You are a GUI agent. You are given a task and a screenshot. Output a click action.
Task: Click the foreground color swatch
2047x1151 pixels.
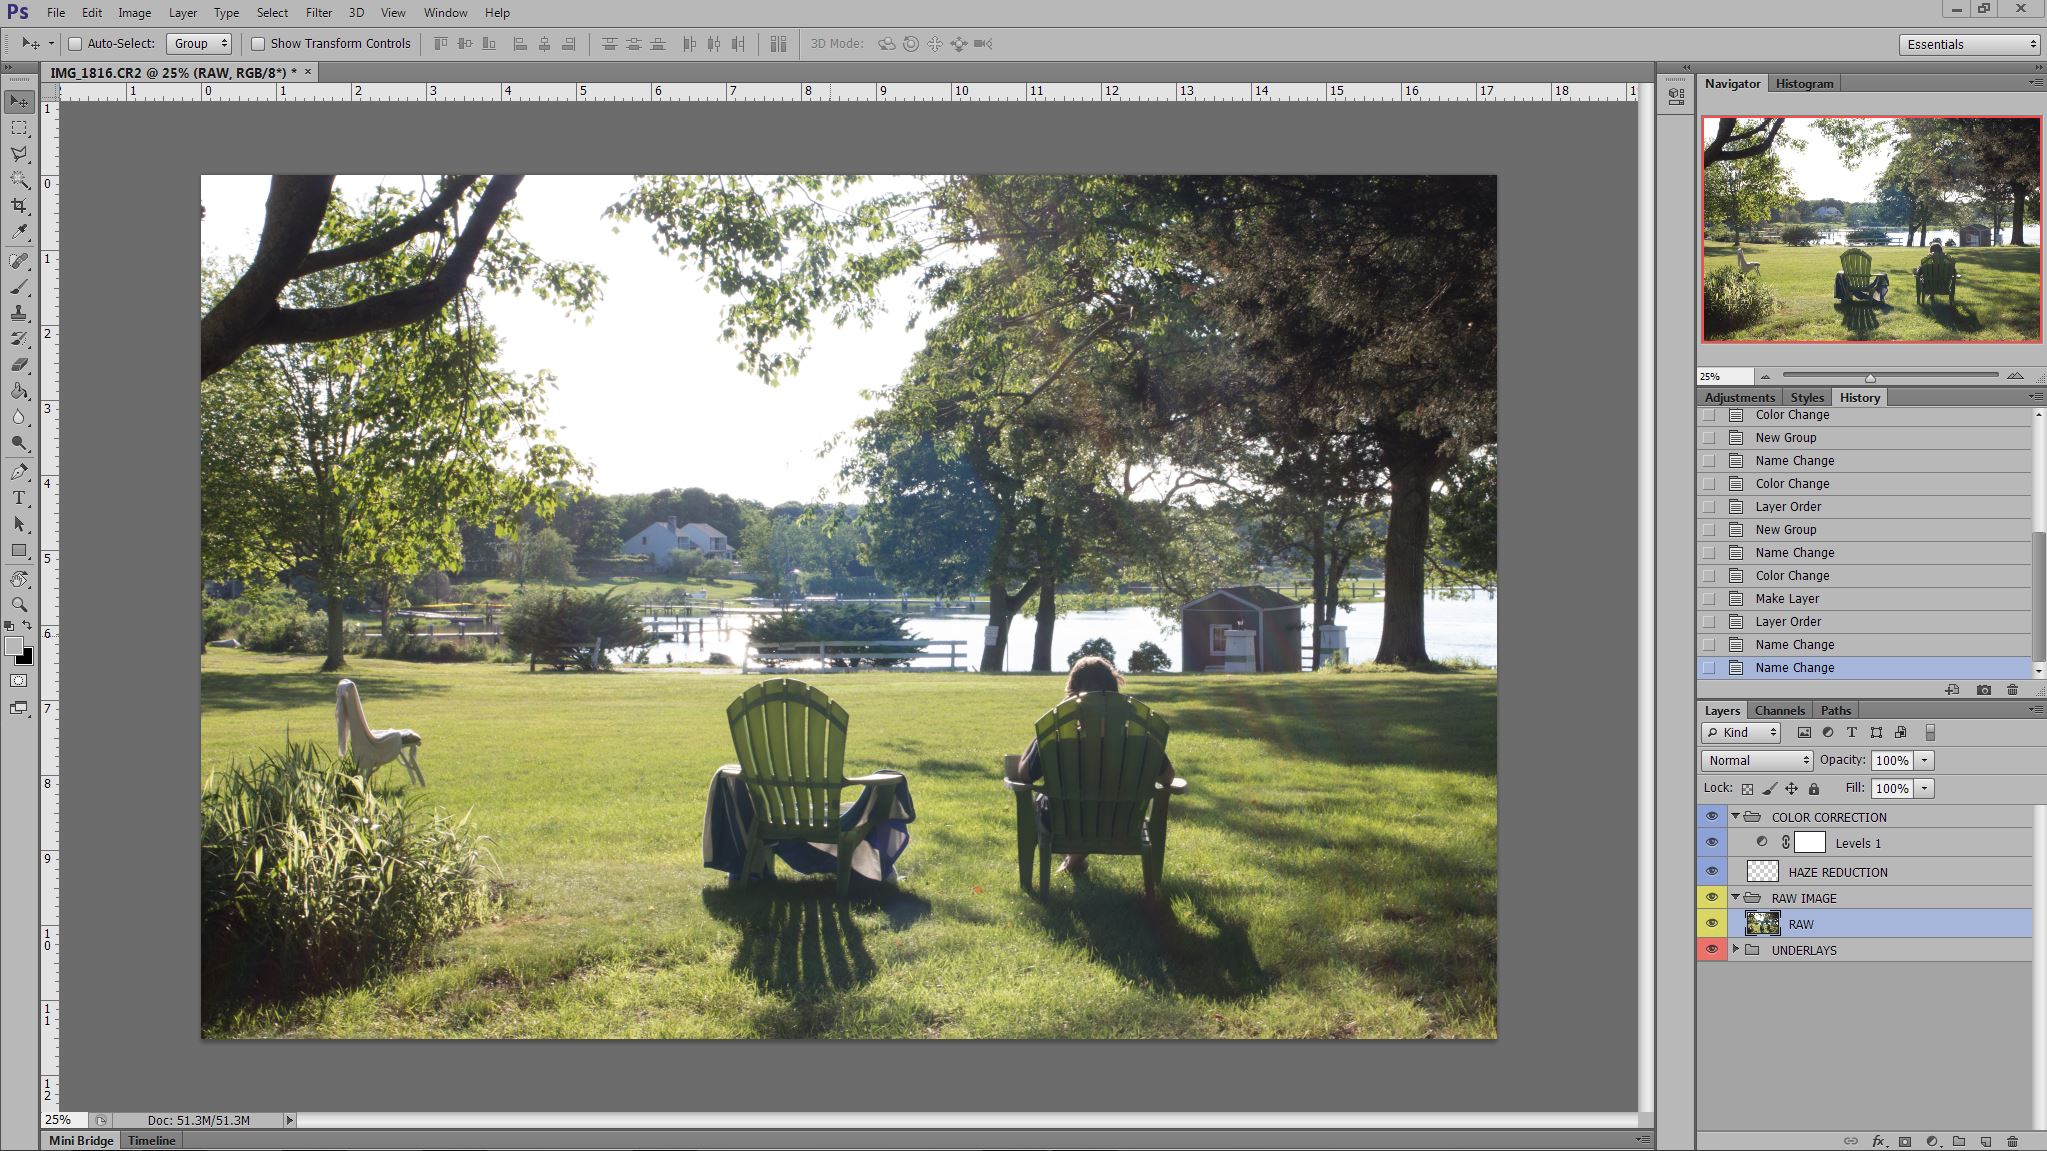[x=14, y=647]
